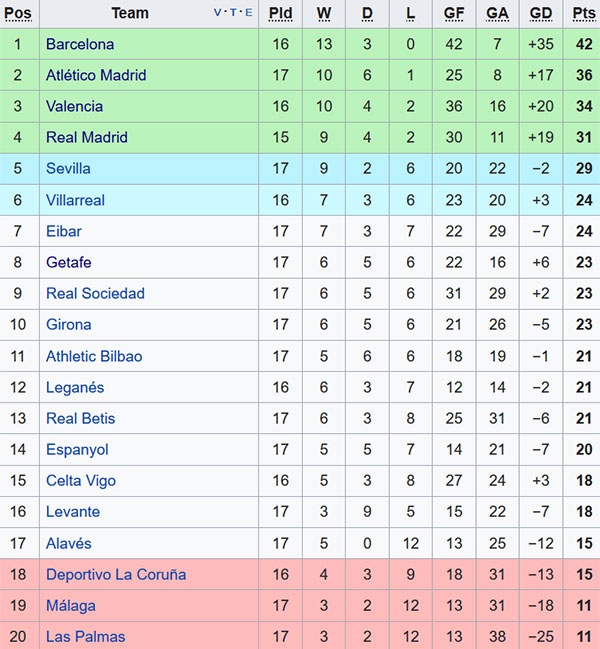Click the Getafe link
This screenshot has height=649, width=600.
(69, 262)
